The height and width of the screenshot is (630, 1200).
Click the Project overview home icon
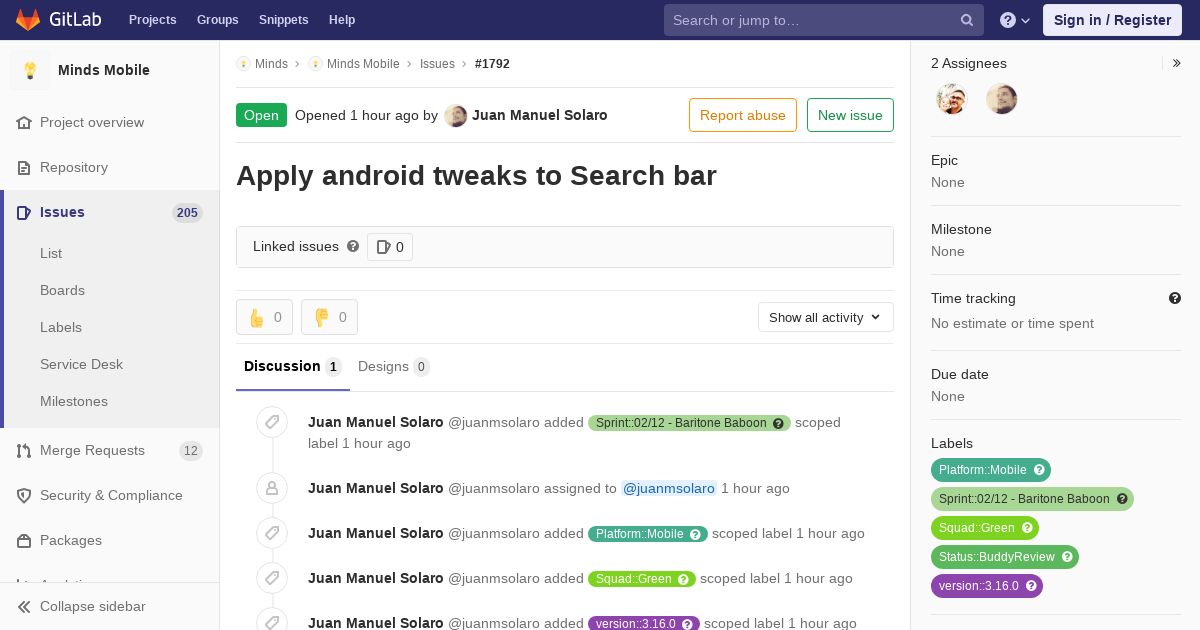pyautogui.click(x=24, y=122)
